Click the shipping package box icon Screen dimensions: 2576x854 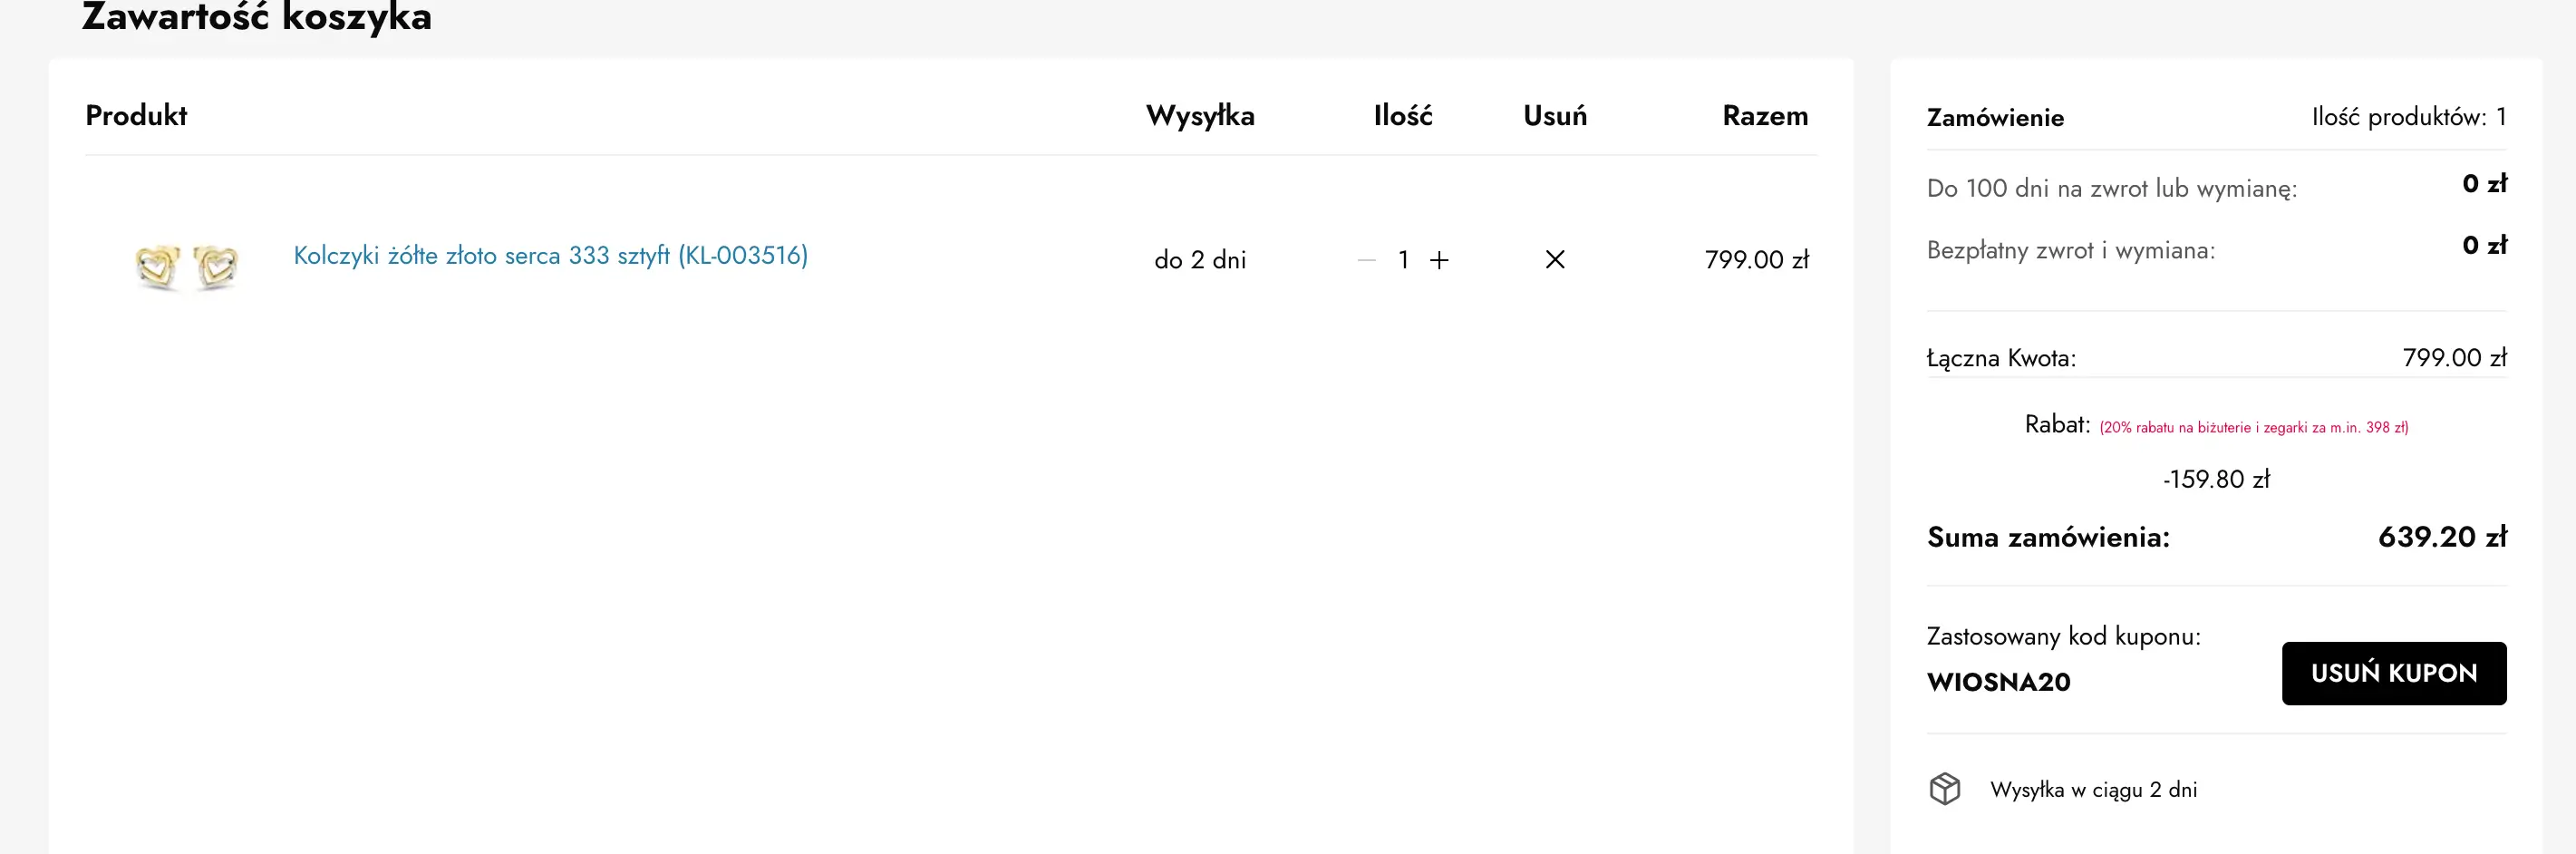(1944, 789)
